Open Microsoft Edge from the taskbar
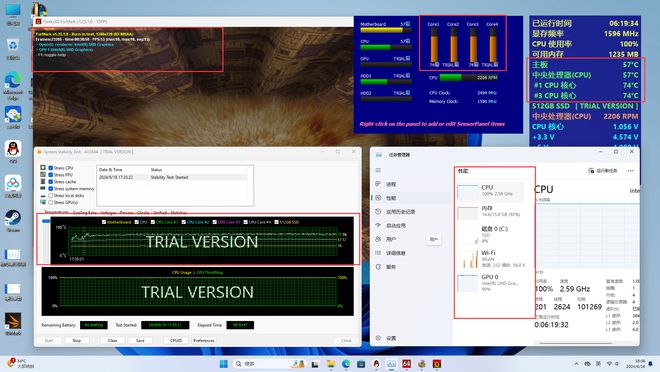 coord(346,364)
